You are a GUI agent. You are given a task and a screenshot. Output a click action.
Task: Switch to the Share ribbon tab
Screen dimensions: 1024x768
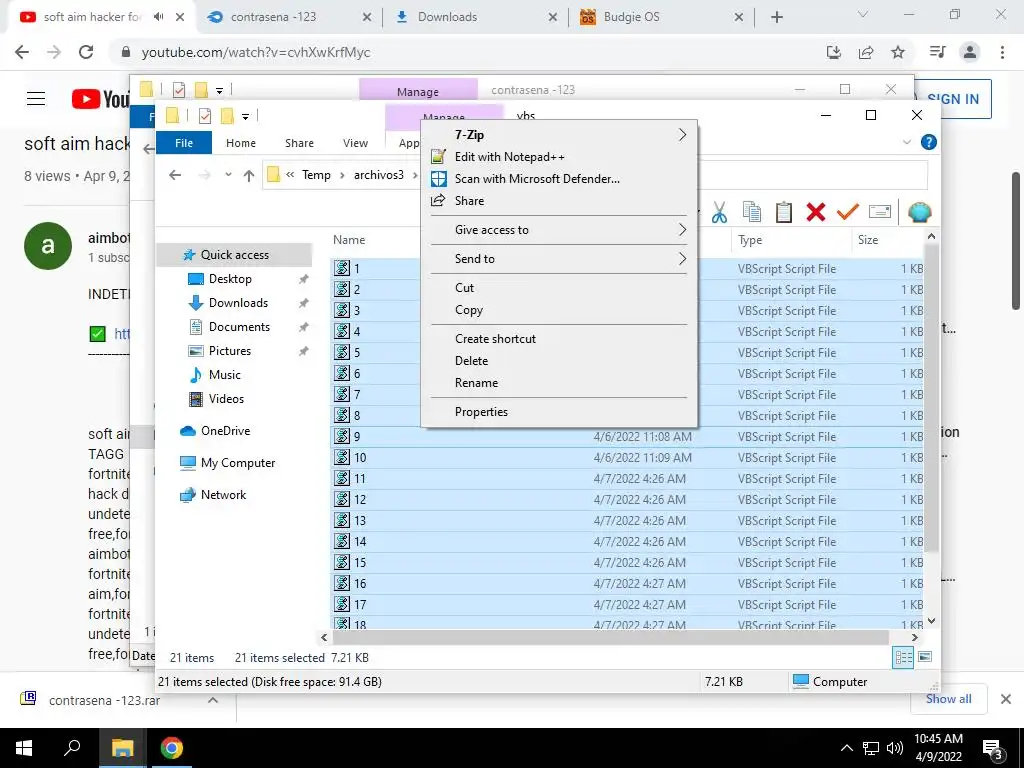299,143
